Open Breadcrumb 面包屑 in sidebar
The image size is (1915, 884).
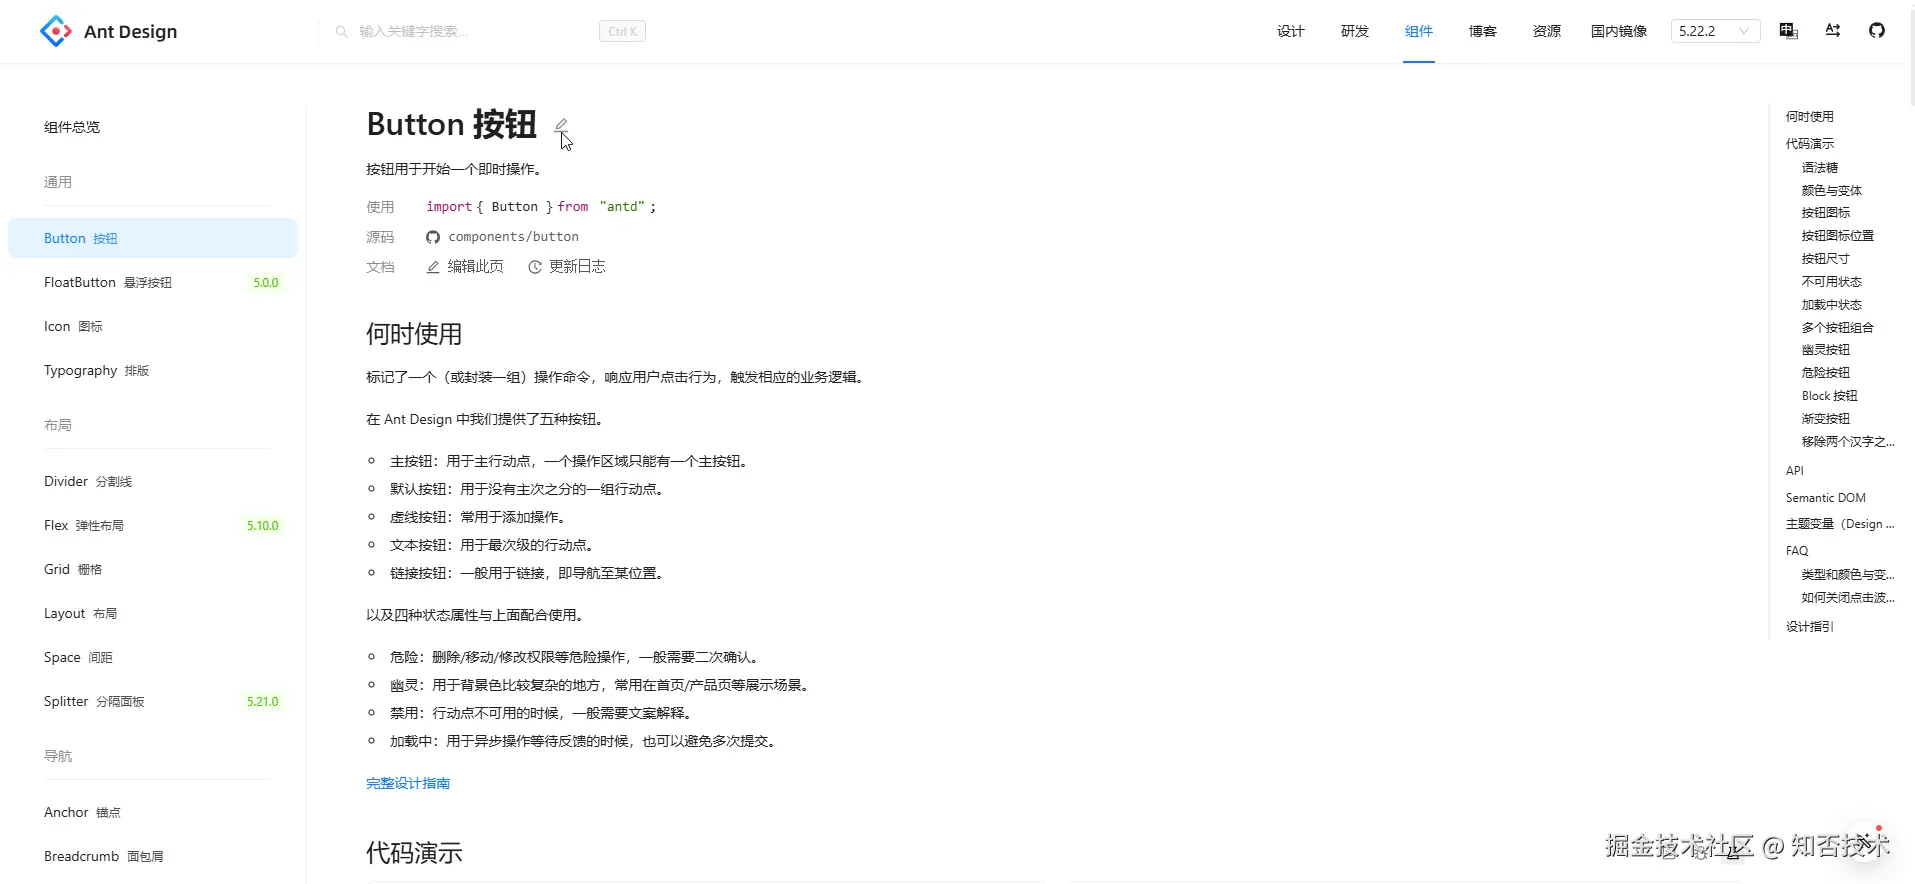pos(153,856)
